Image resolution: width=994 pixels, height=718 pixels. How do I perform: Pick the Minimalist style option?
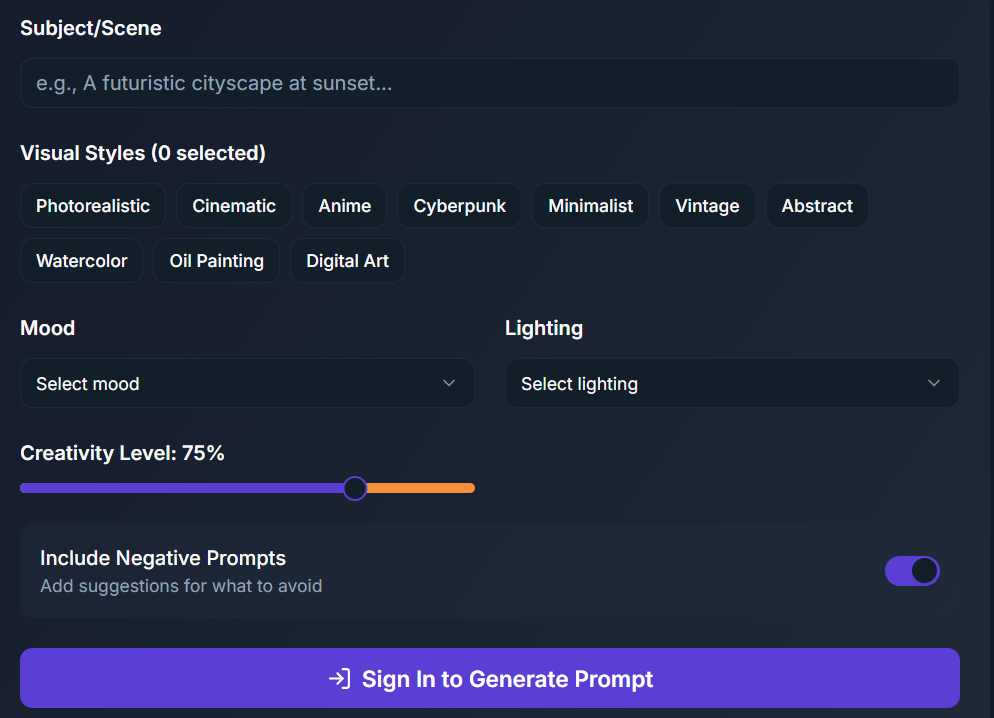[590, 205]
